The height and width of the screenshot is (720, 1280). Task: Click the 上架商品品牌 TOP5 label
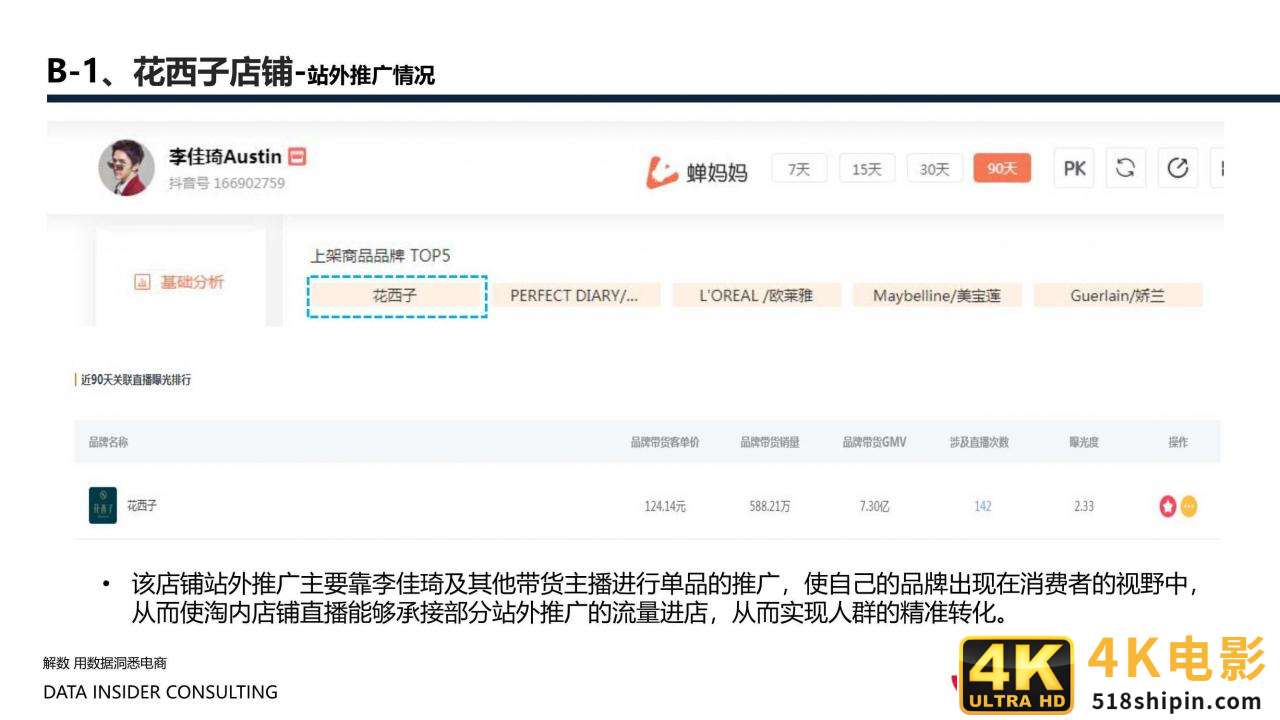click(x=380, y=256)
